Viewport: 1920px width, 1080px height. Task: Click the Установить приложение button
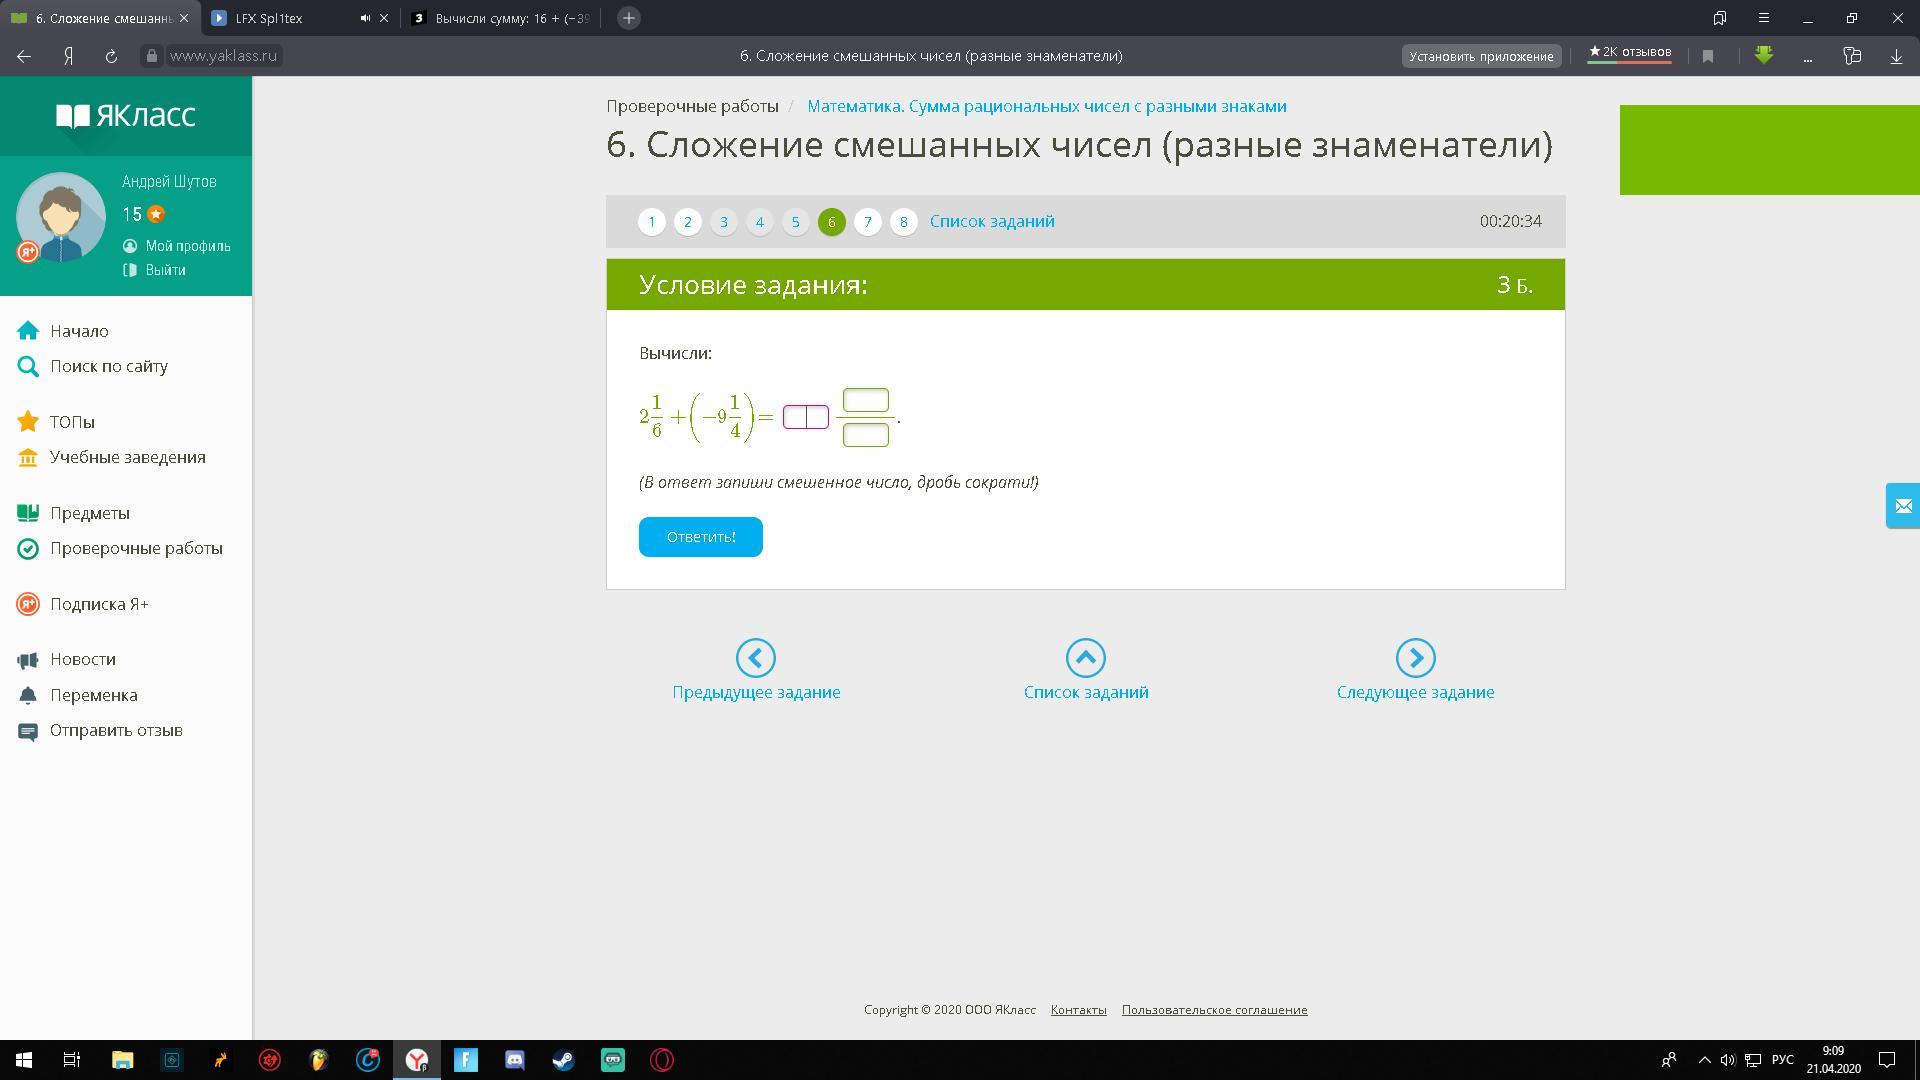(x=1480, y=56)
